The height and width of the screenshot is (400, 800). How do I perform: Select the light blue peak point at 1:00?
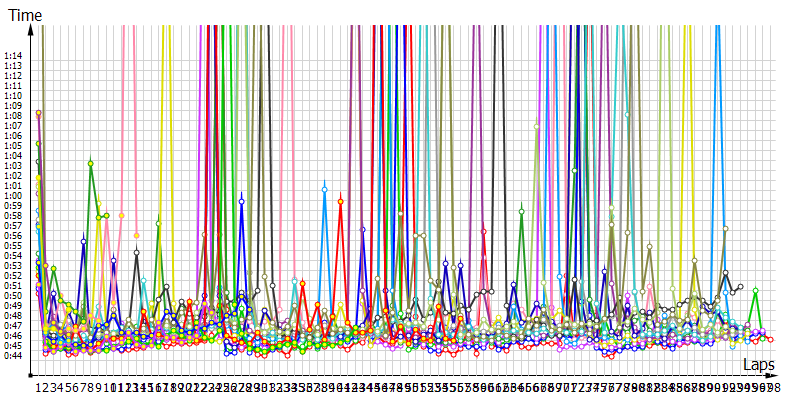click(324, 189)
